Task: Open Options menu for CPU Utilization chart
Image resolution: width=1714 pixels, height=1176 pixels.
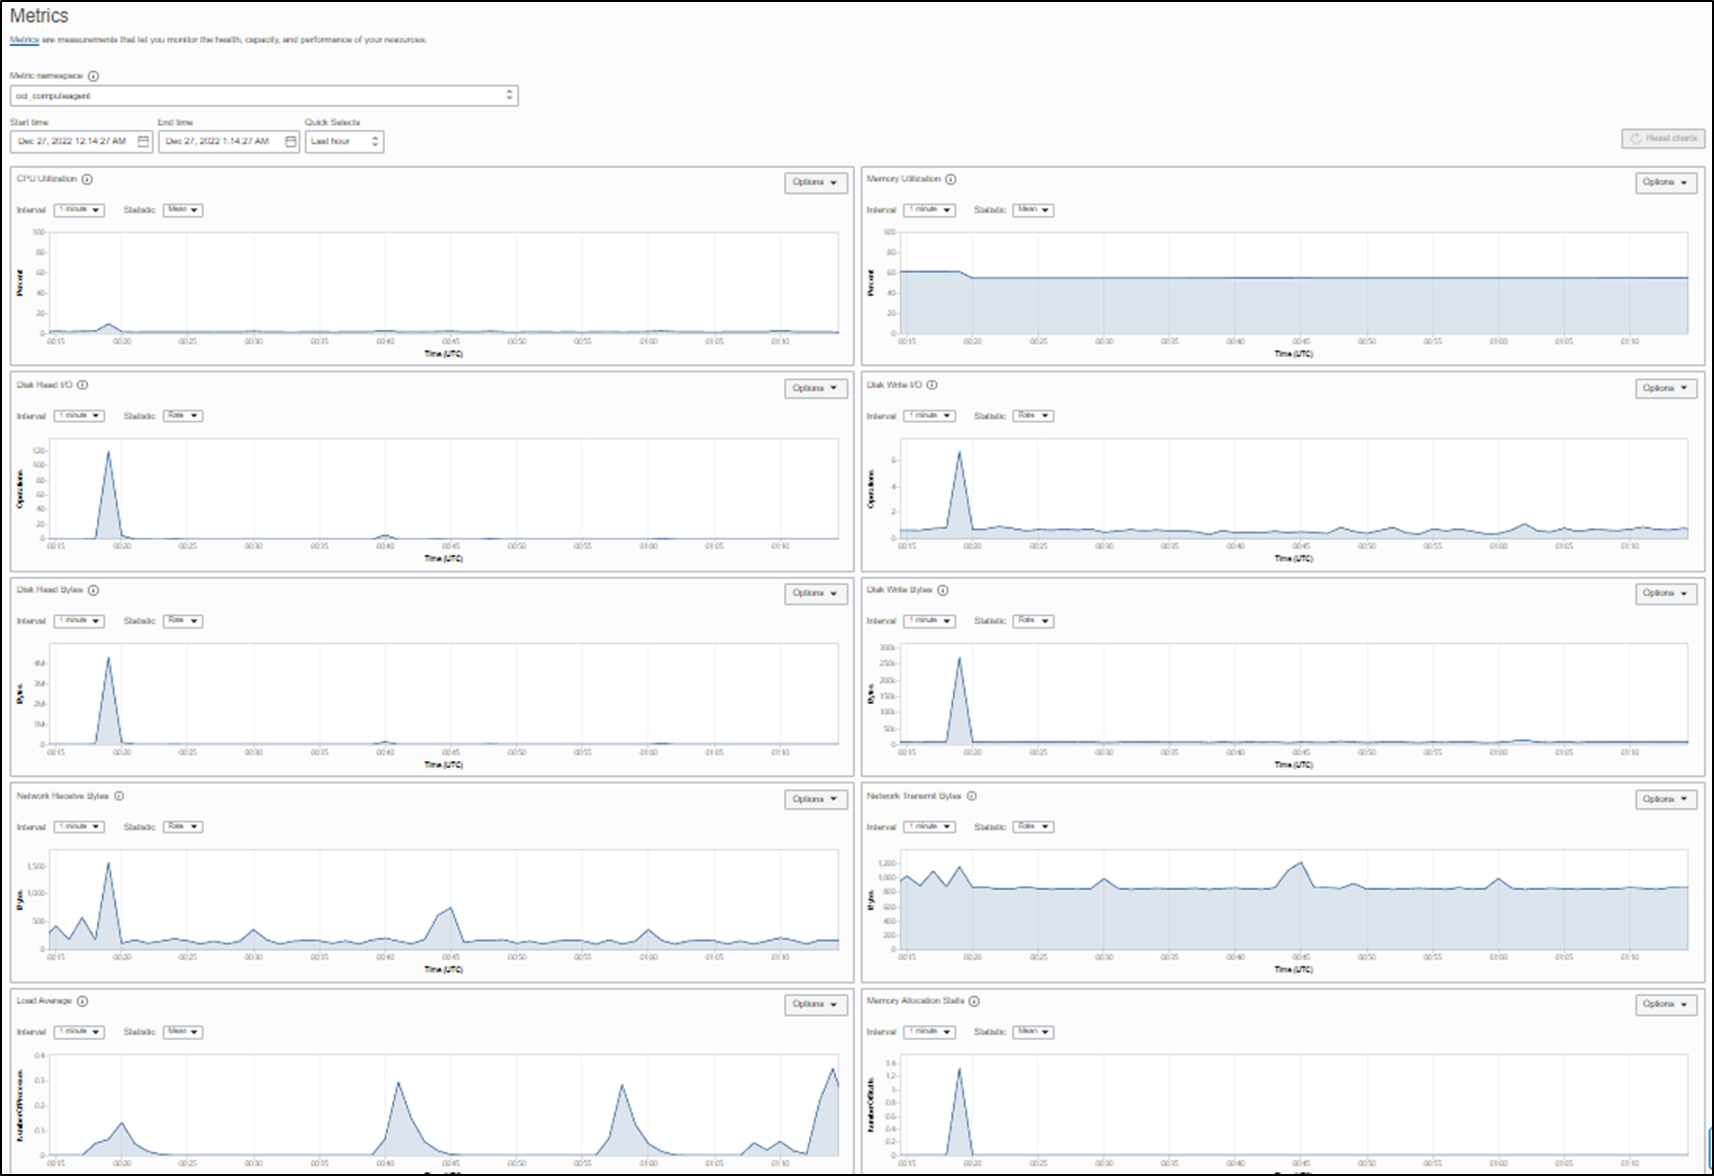Action: coord(815,183)
